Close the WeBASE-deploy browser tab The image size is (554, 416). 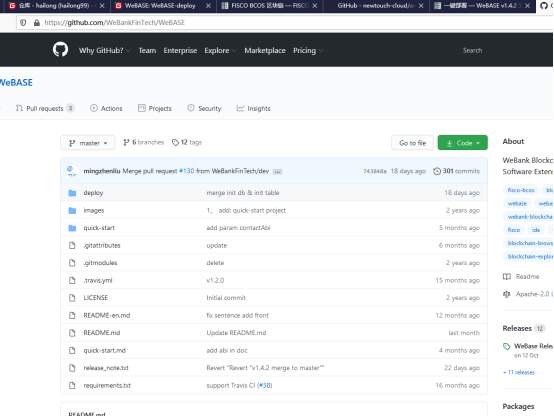[x=208, y=6]
